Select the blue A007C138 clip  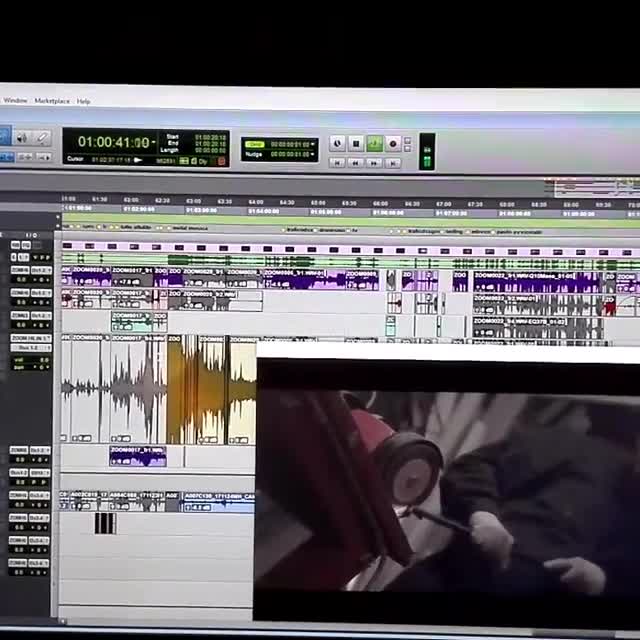(x=219, y=502)
